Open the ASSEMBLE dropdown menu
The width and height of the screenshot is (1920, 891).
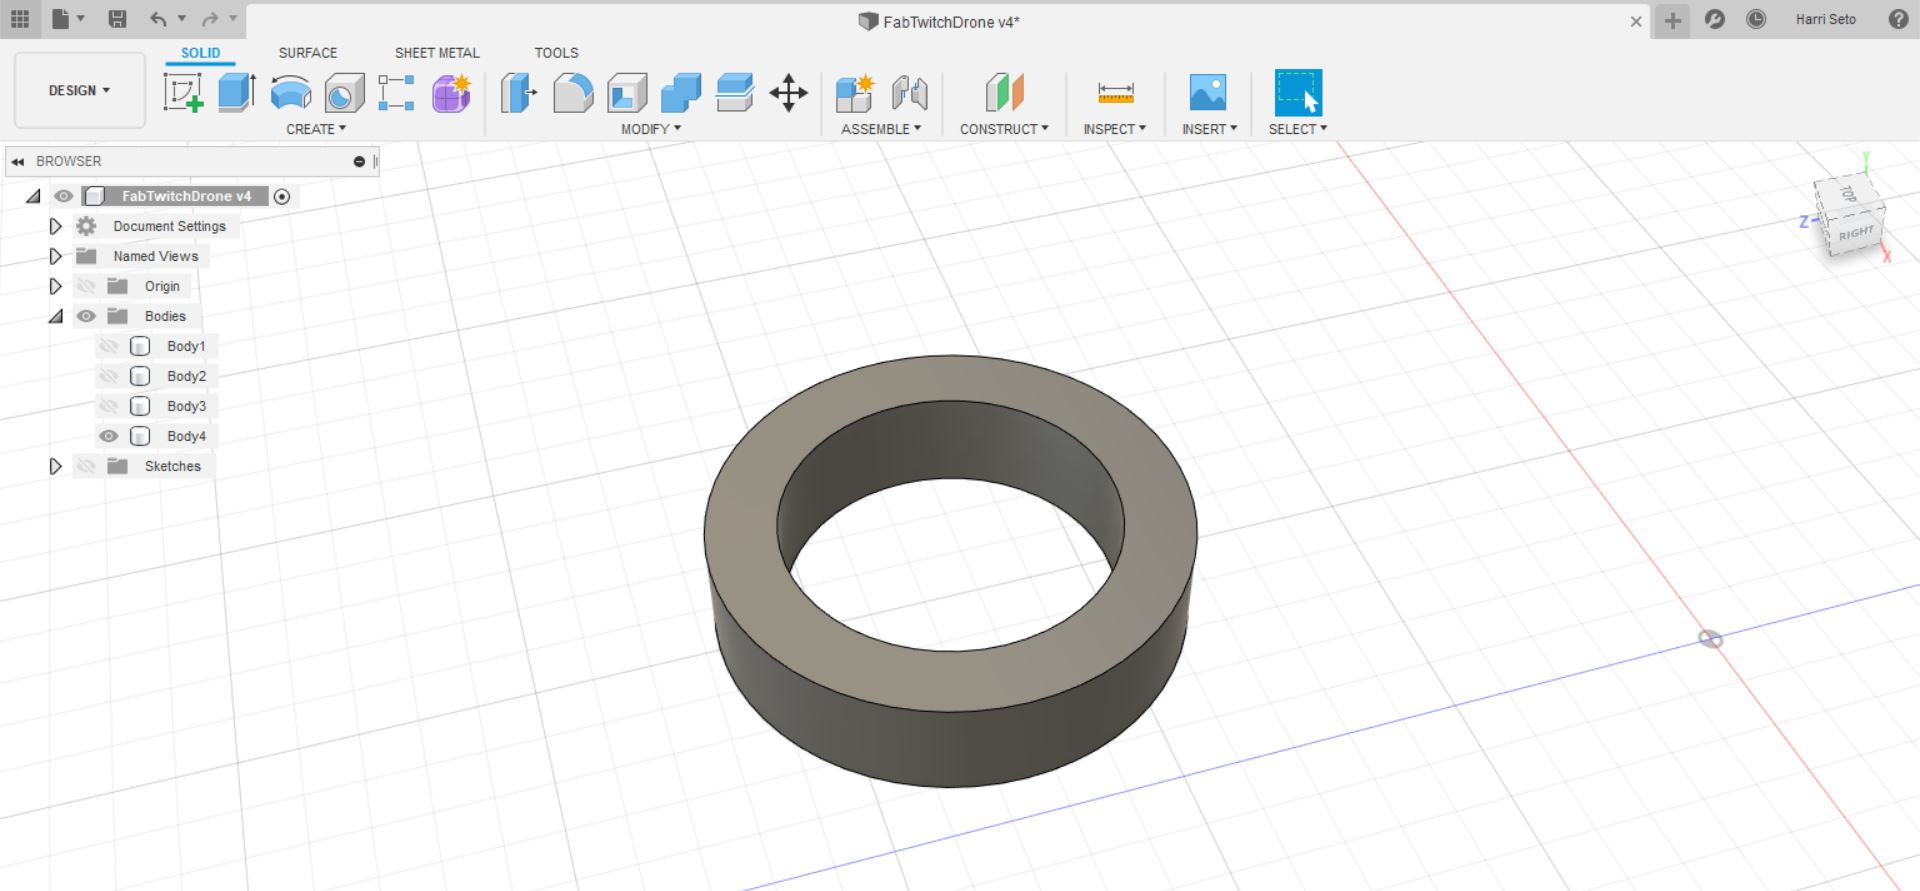tap(881, 129)
